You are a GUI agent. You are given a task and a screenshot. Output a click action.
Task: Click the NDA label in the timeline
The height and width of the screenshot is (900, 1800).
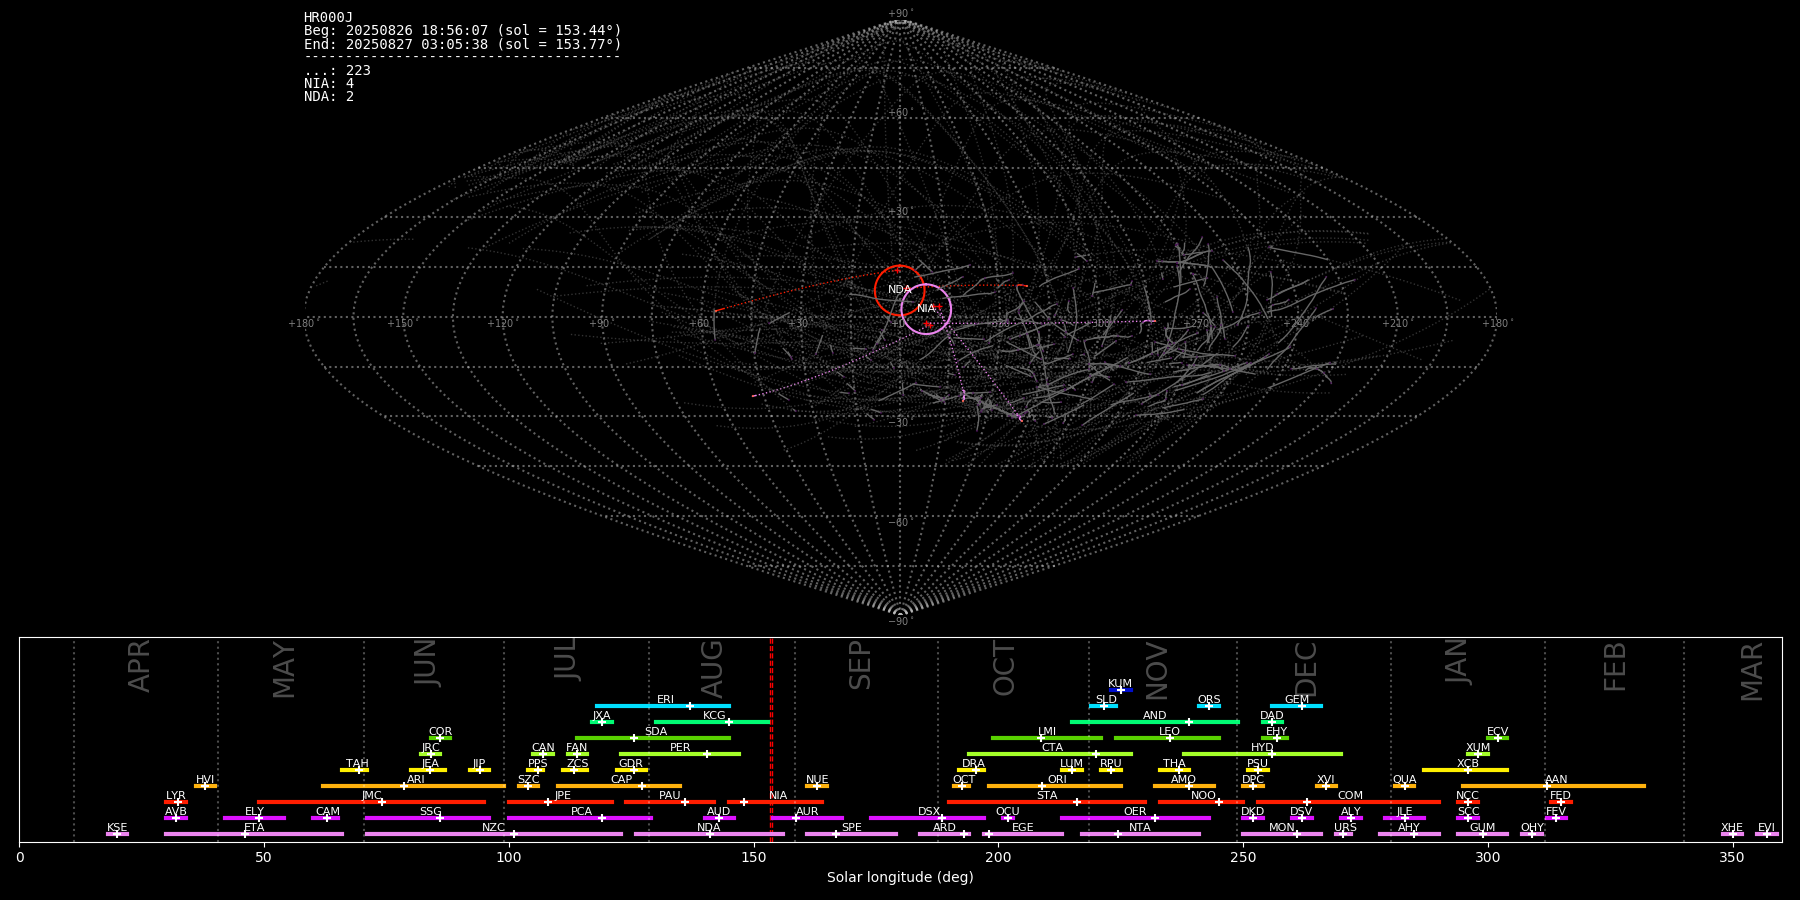pos(709,827)
